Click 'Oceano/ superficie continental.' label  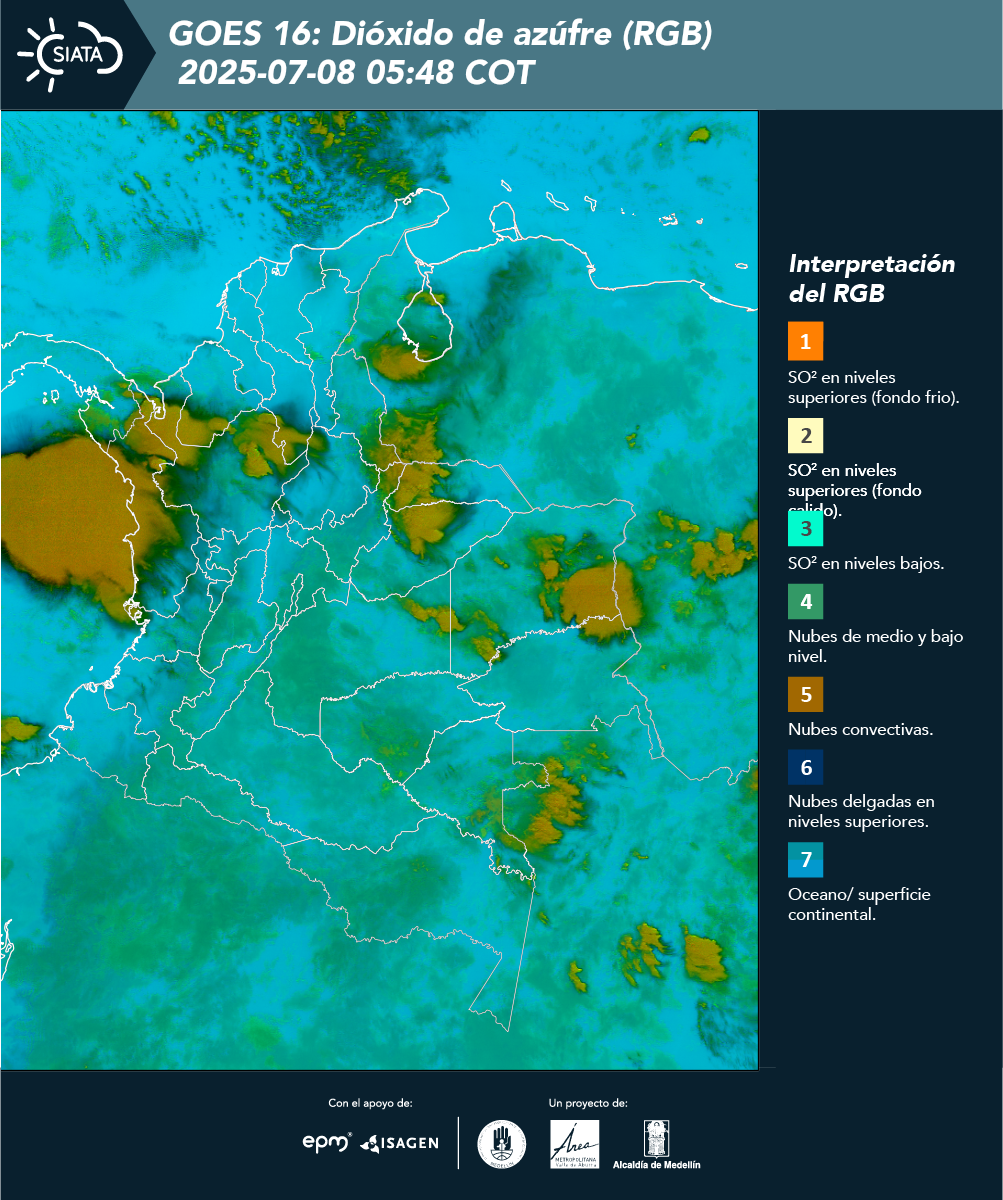click(x=859, y=904)
